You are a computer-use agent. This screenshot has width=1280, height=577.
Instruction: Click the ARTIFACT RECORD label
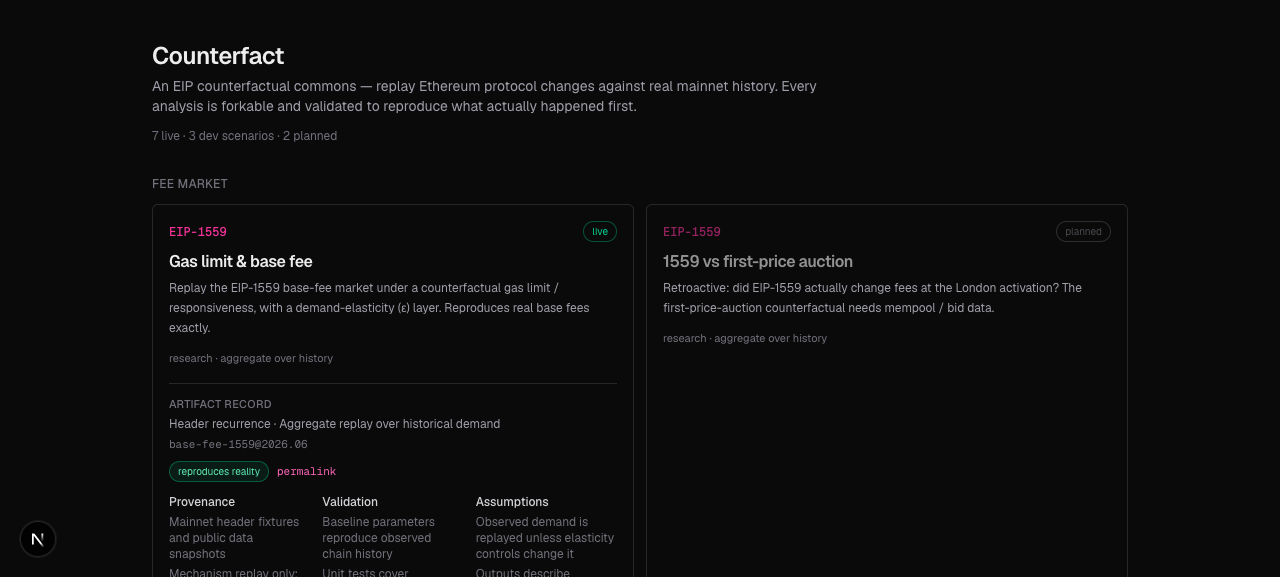(220, 404)
